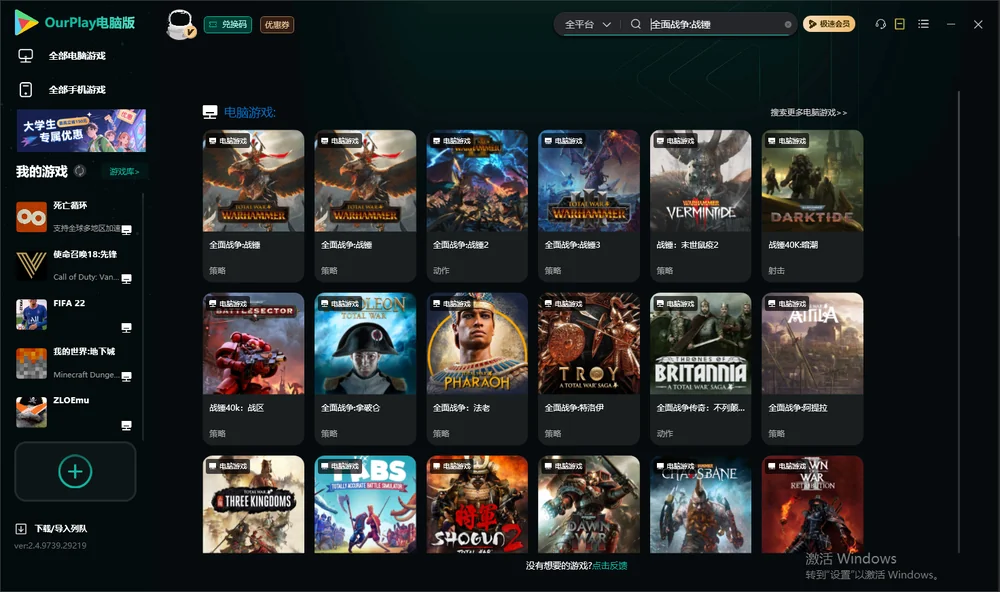Click 搜索更多电脑游戏>> link
The height and width of the screenshot is (592, 1000).
(808, 112)
